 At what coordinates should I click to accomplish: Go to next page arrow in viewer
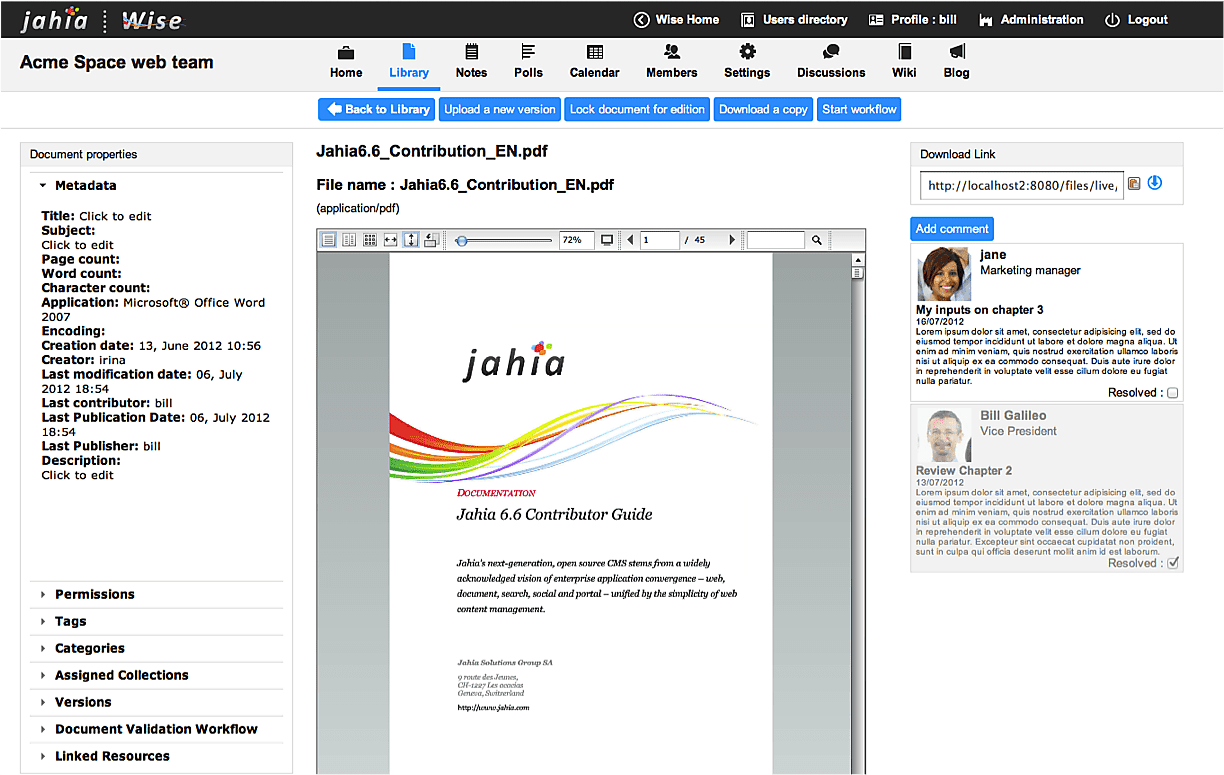coord(732,240)
